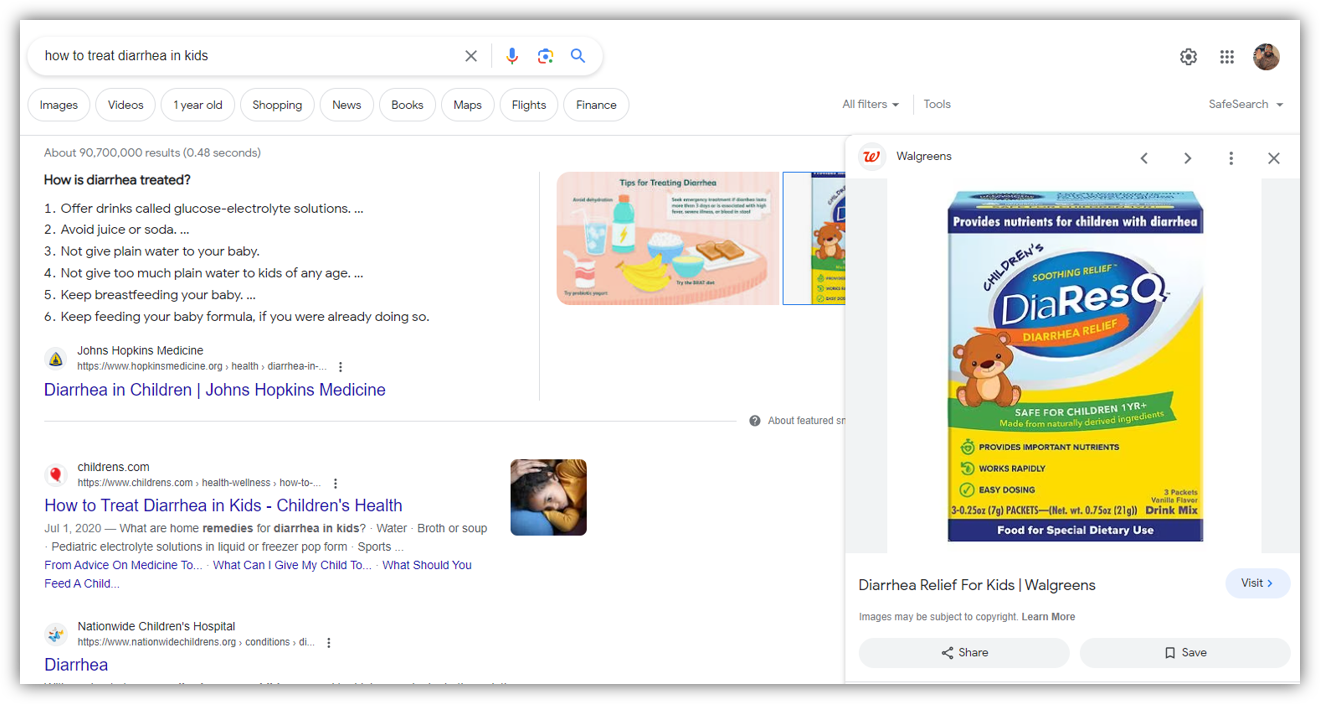Expand the All filters dropdown

[x=870, y=104]
